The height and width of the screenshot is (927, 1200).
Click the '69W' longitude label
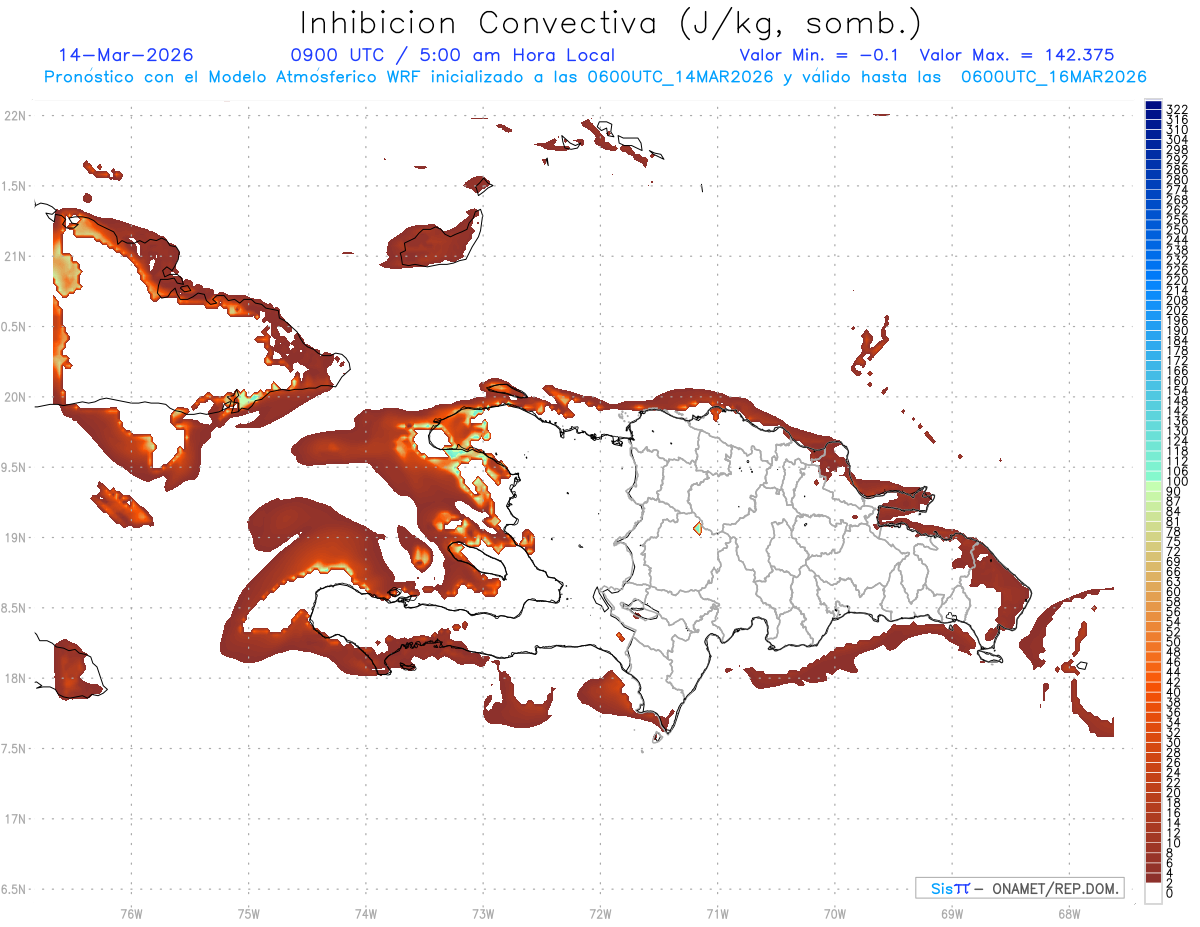951,914
